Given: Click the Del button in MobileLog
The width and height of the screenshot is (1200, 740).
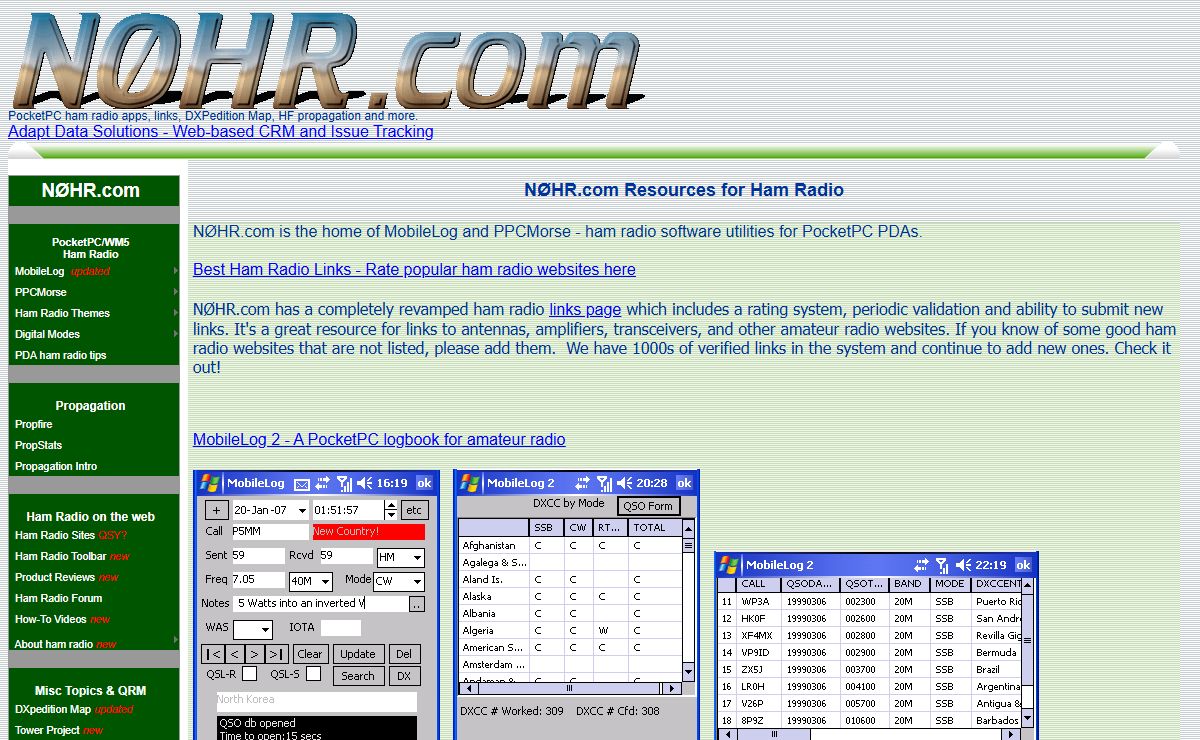Looking at the screenshot, I should (404, 654).
